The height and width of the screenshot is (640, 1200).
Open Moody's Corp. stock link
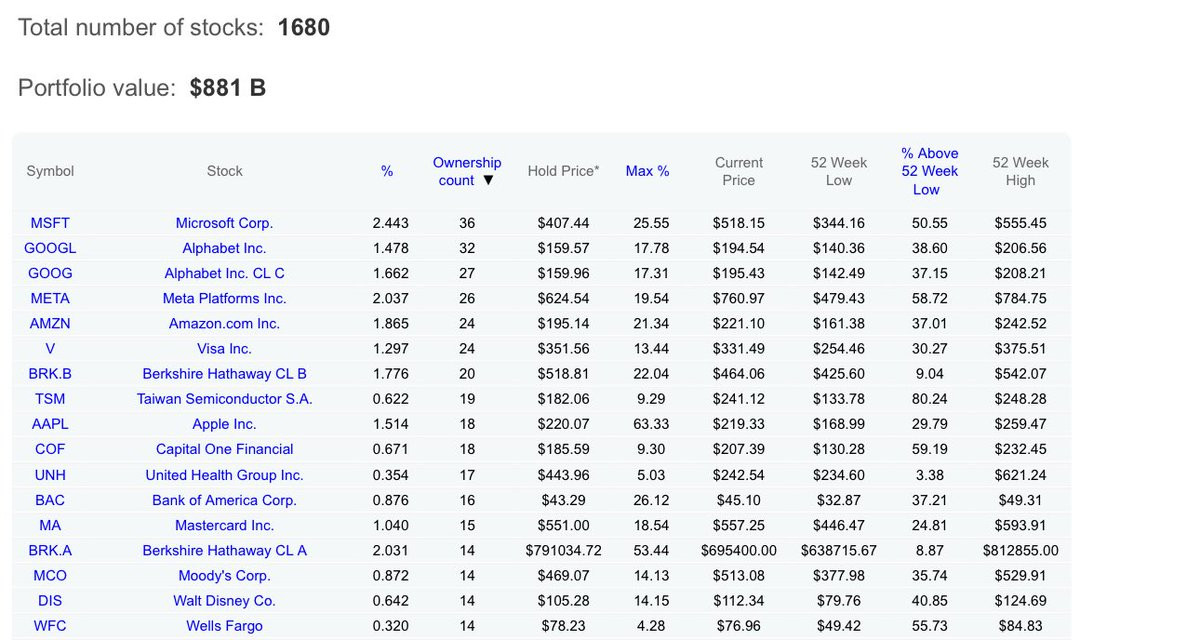click(224, 575)
